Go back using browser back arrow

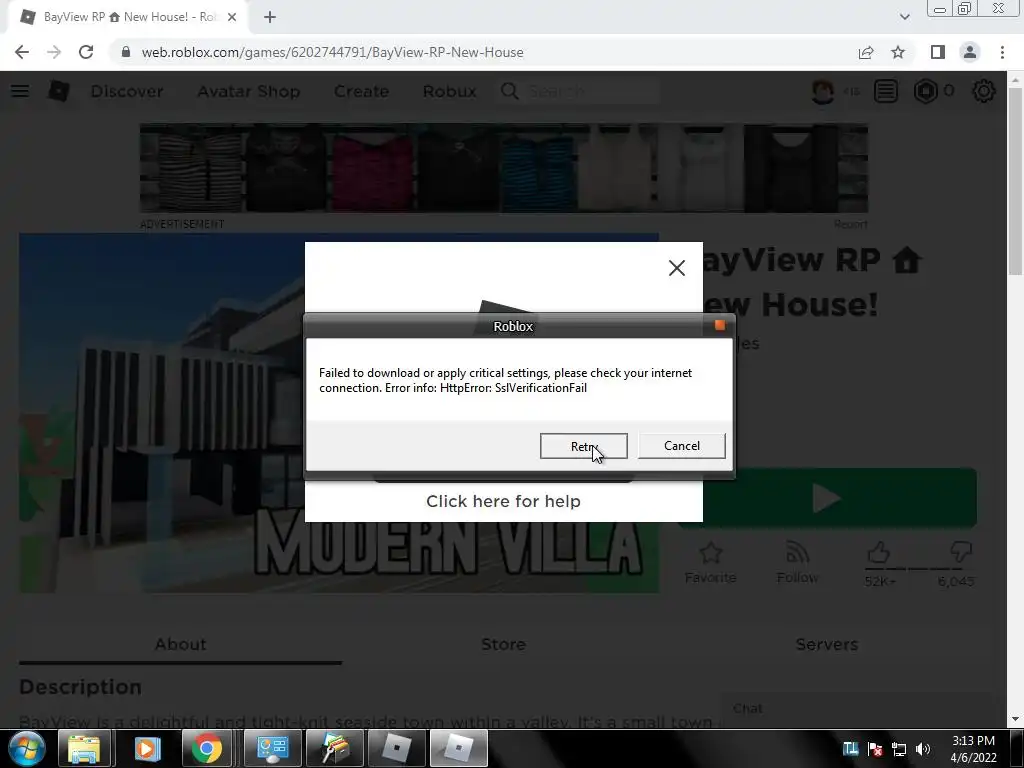click(22, 52)
